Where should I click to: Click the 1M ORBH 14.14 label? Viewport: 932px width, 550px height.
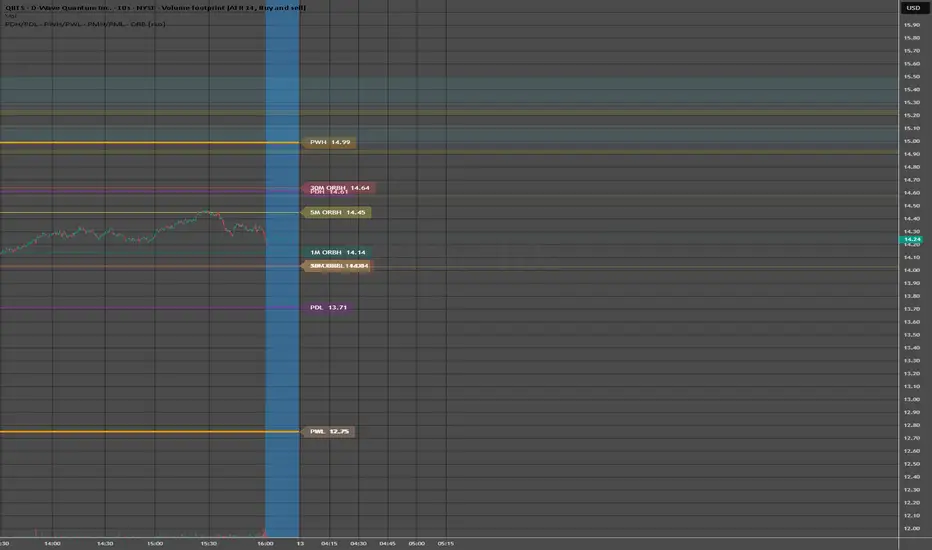(x=337, y=252)
